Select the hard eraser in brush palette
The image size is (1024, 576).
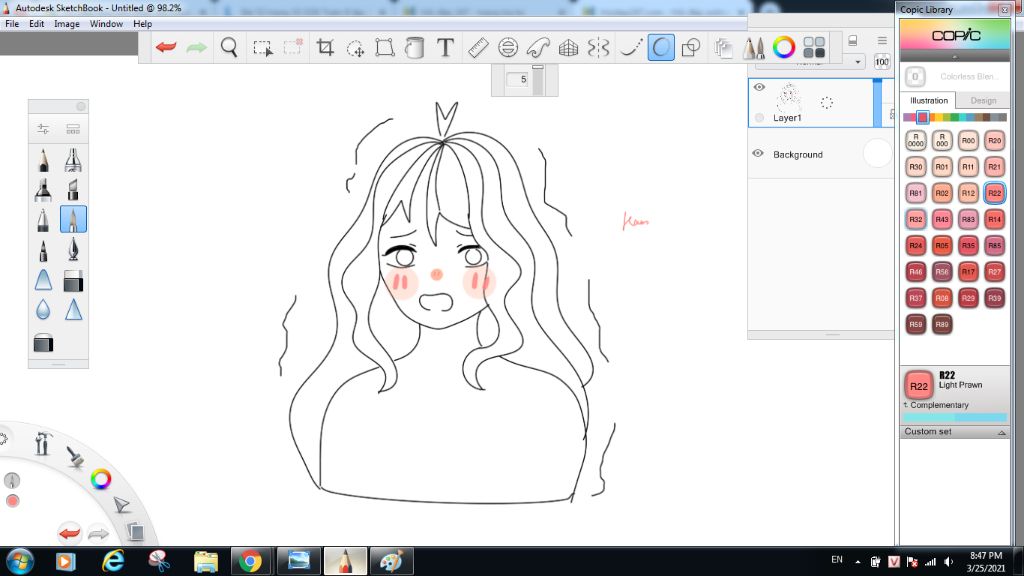tap(73, 280)
